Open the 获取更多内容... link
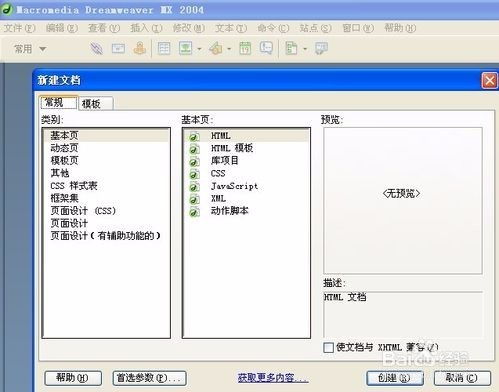The image size is (499, 392). (x=273, y=378)
